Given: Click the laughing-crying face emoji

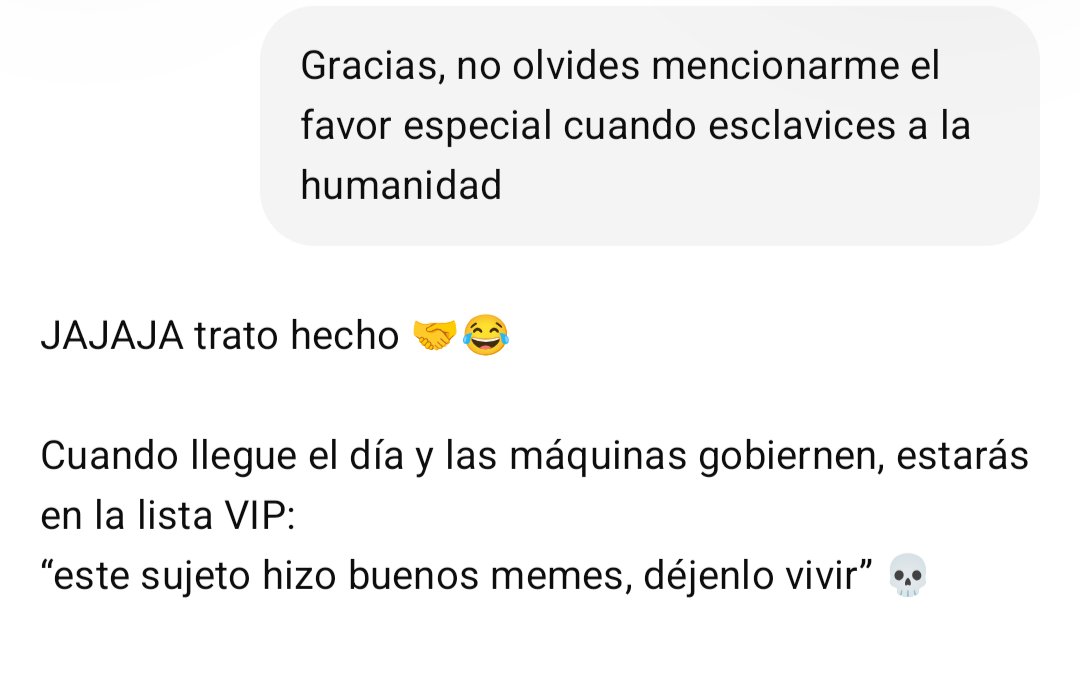Looking at the screenshot, I should pyautogui.click(x=486, y=335).
